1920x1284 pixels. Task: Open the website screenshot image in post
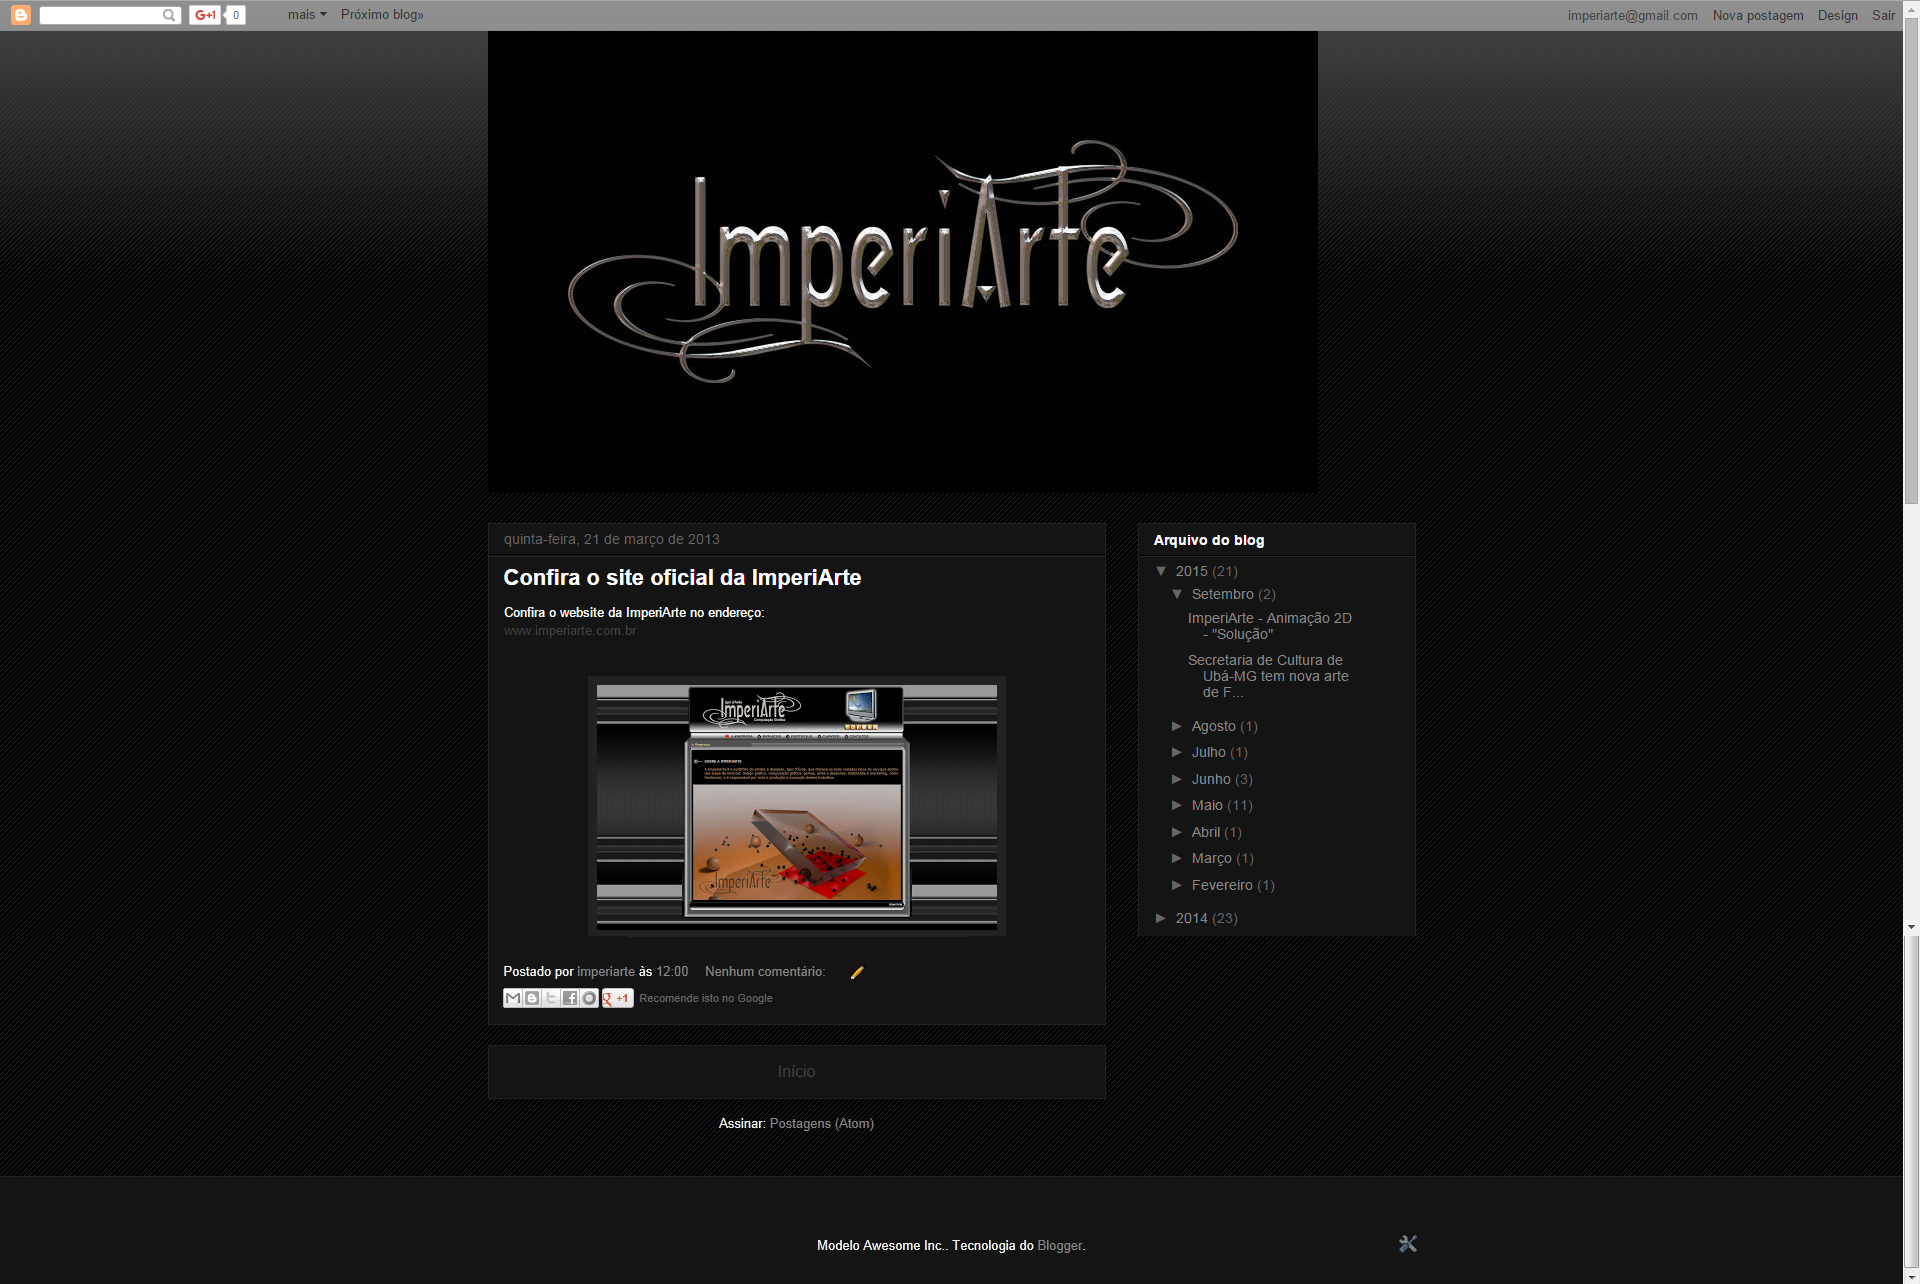(x=797, y=806)
